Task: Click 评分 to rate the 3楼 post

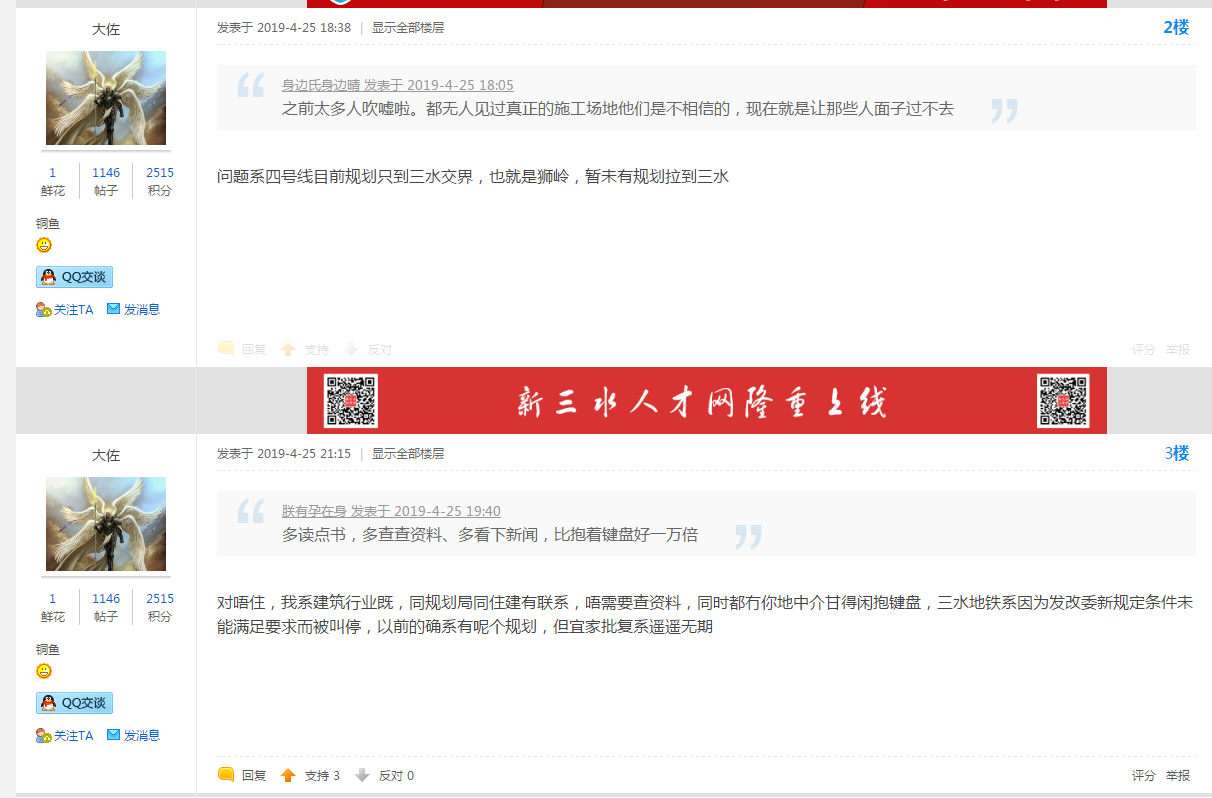Action: click(x=1141, y=774)
